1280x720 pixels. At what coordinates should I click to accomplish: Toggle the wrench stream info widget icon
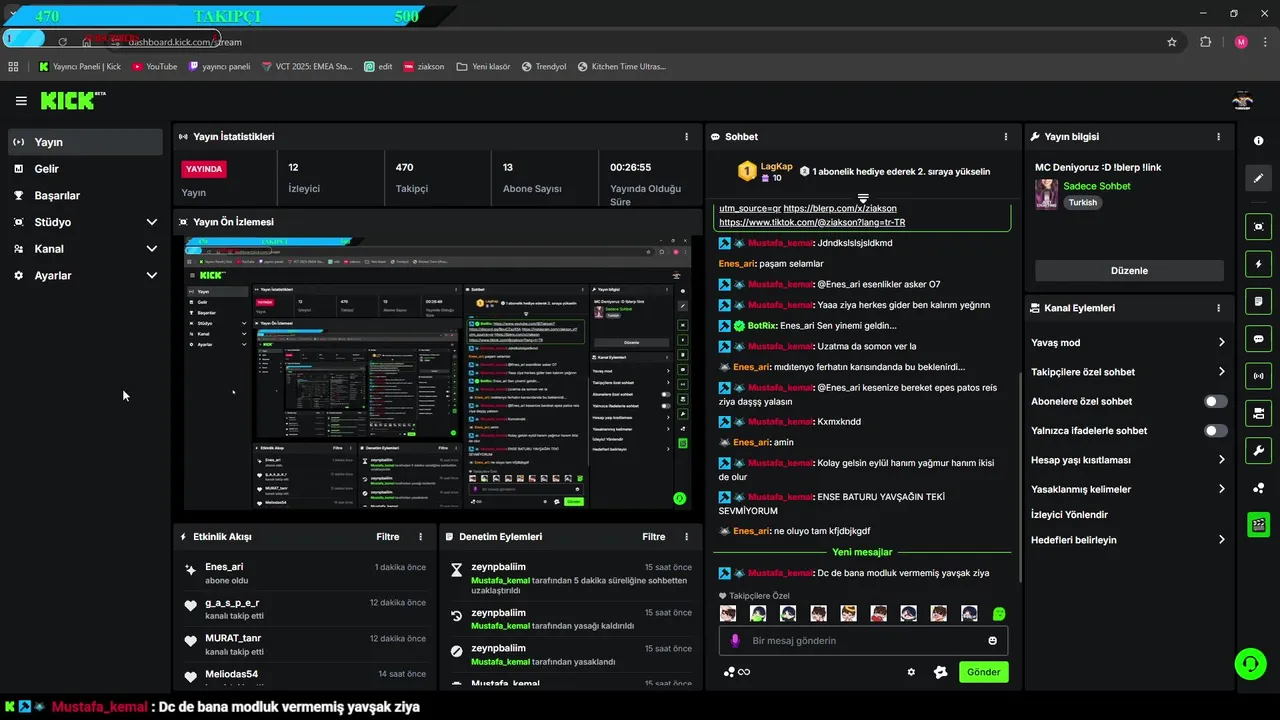click(1259, 450)
